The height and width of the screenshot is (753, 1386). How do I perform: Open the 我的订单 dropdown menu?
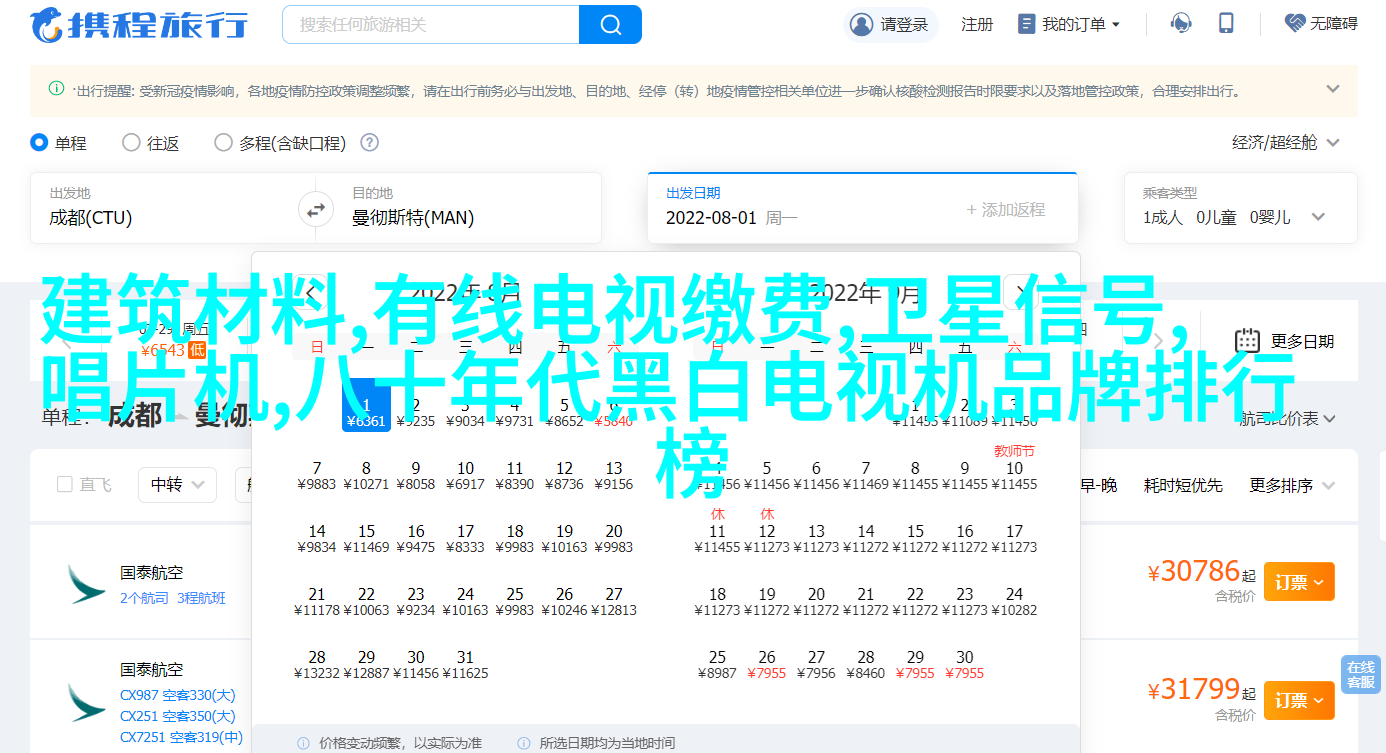coord(1068,24)
